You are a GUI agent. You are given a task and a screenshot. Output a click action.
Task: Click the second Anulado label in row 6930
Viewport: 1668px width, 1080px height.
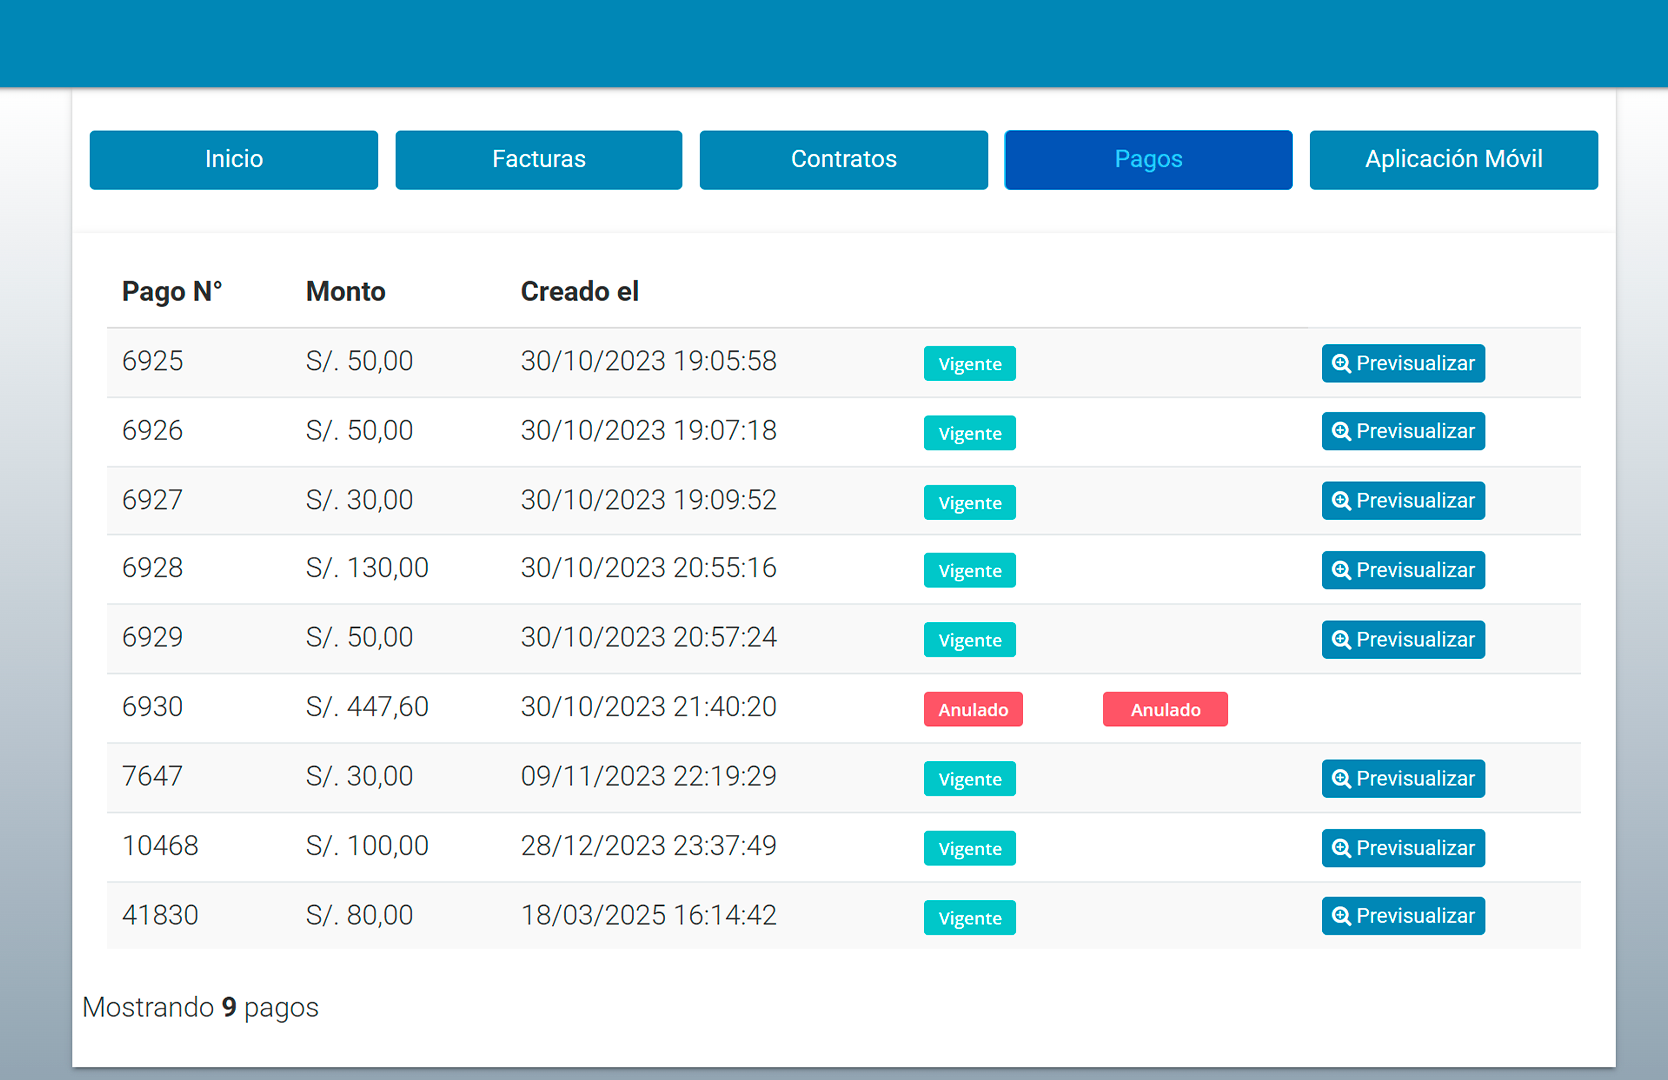click(1165, 710)
